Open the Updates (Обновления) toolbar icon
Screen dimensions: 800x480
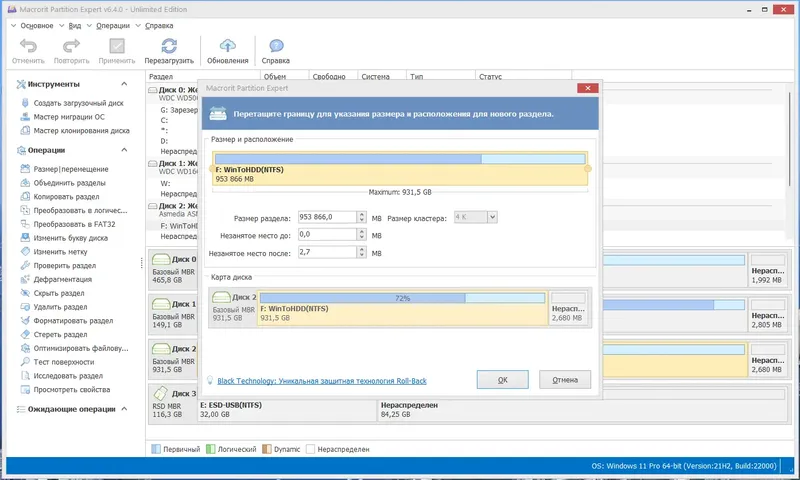[x=228, y=46]
